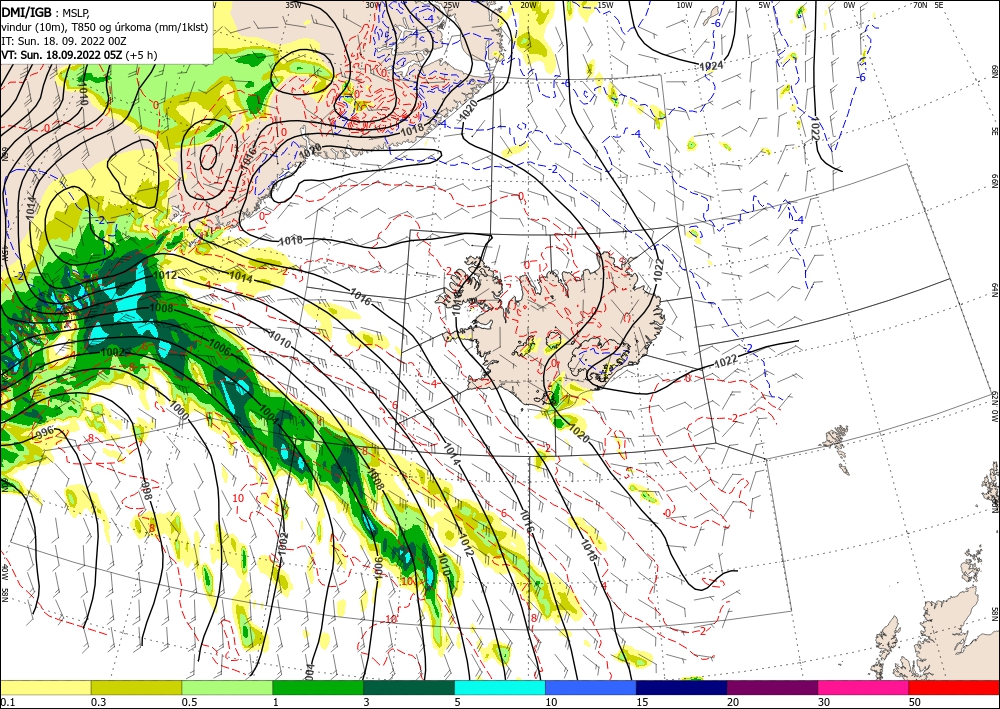The image size is (1000, 709).
Task: Click the 35W longitude label
Action: 293,5
